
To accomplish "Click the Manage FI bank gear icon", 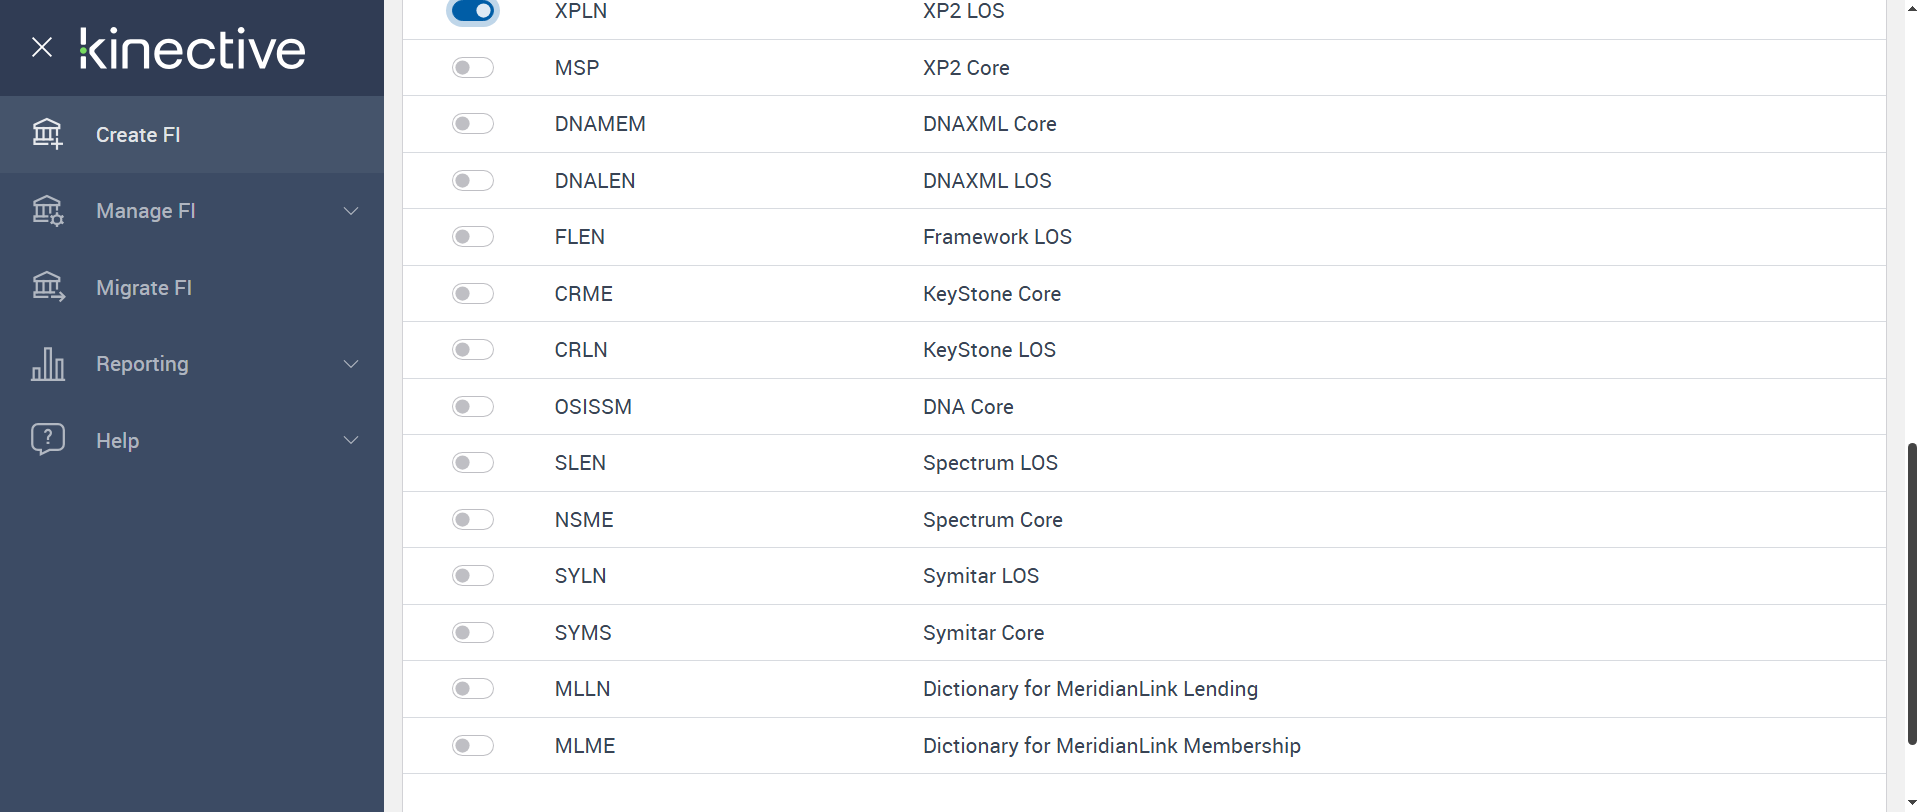I will [x=47, y=211].
